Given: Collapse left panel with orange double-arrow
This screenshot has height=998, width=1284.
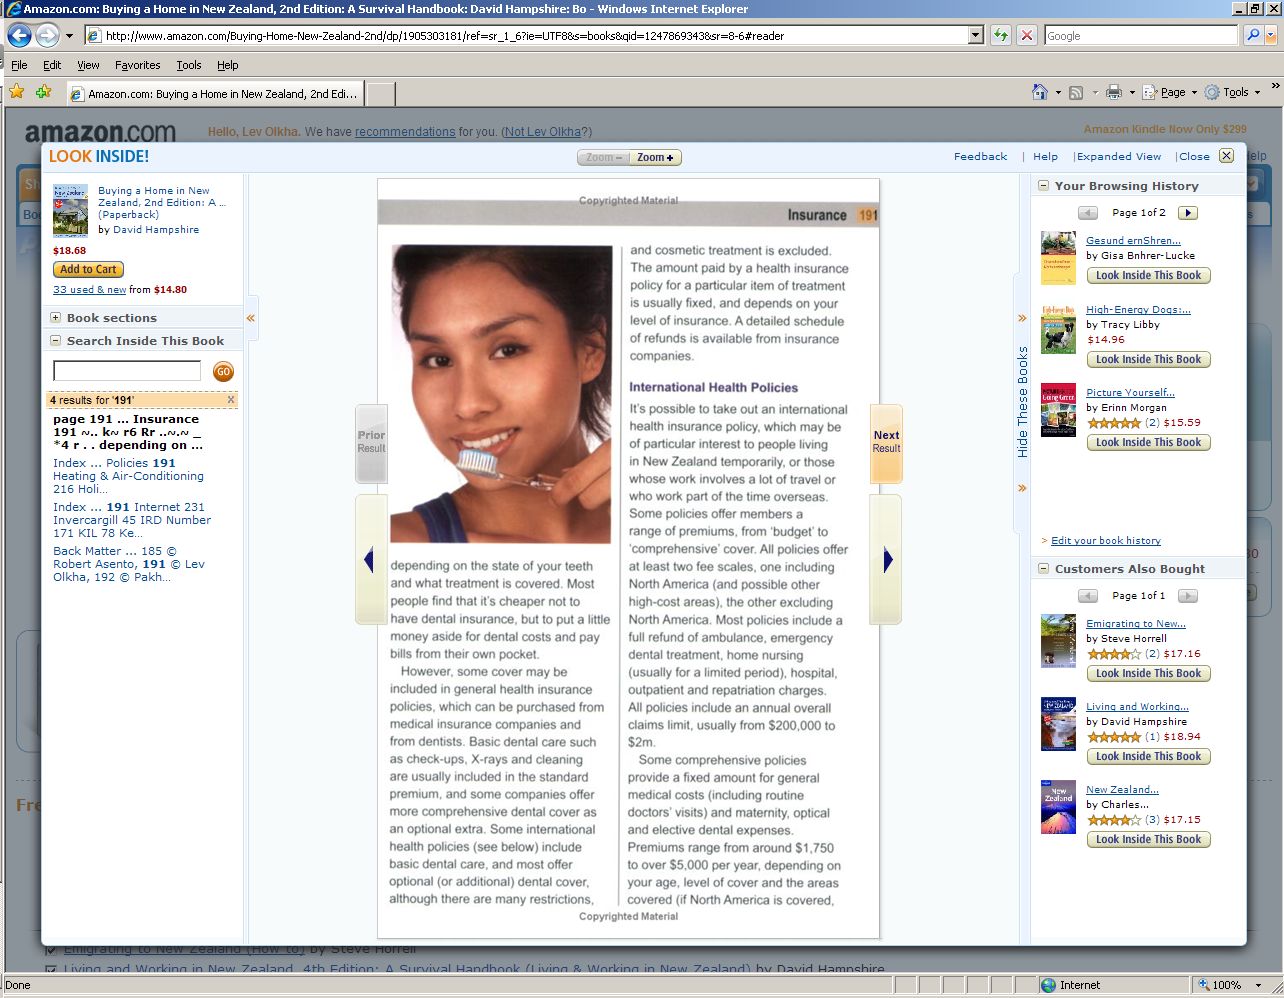Looking at the screenshot, I should point(251,318).
